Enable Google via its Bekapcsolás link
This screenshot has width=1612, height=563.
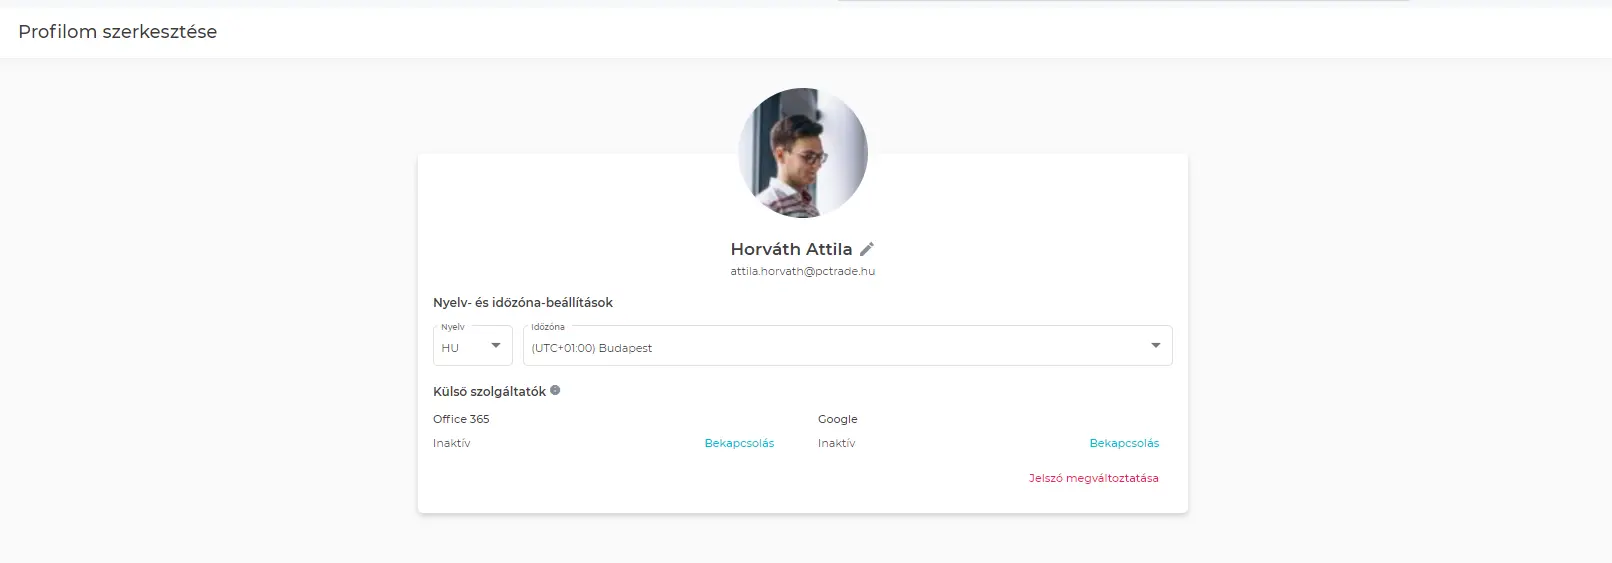[x=1124, y=443]
